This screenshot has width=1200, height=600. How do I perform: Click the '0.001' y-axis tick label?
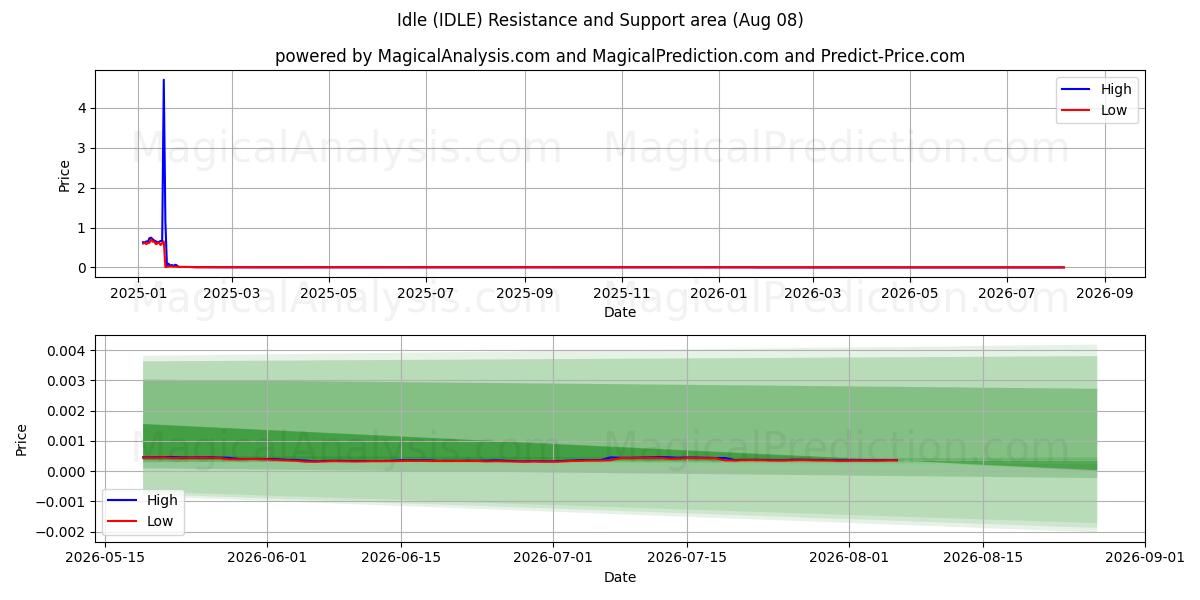67,441
